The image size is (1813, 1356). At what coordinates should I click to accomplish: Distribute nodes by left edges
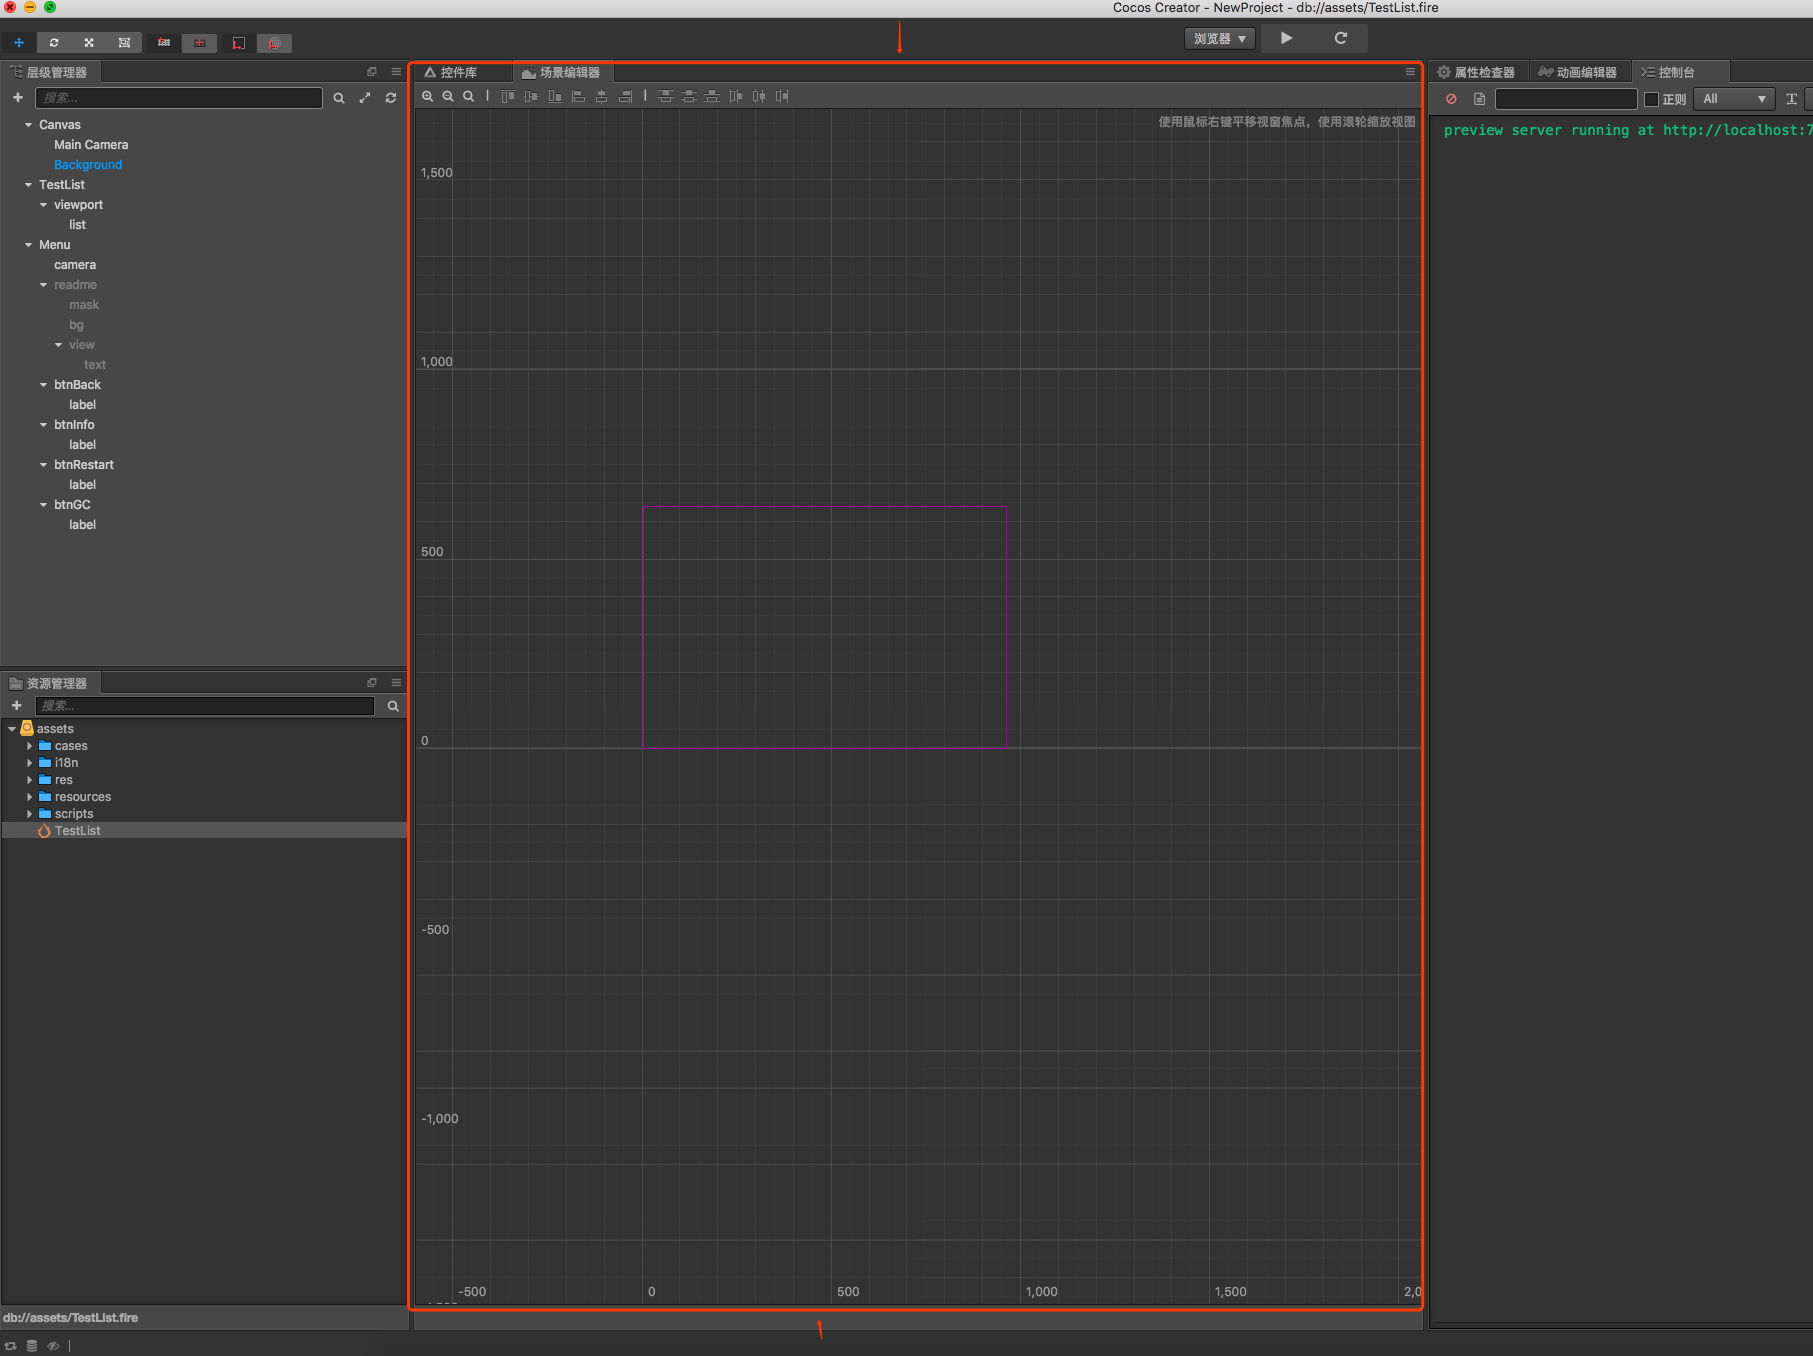pyautogui.click(x=736, y=96)
